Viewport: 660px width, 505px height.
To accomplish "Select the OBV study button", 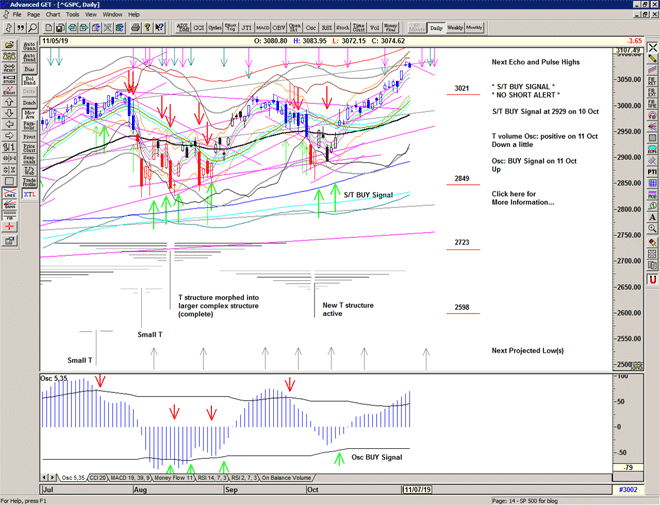I will (279, 29).
